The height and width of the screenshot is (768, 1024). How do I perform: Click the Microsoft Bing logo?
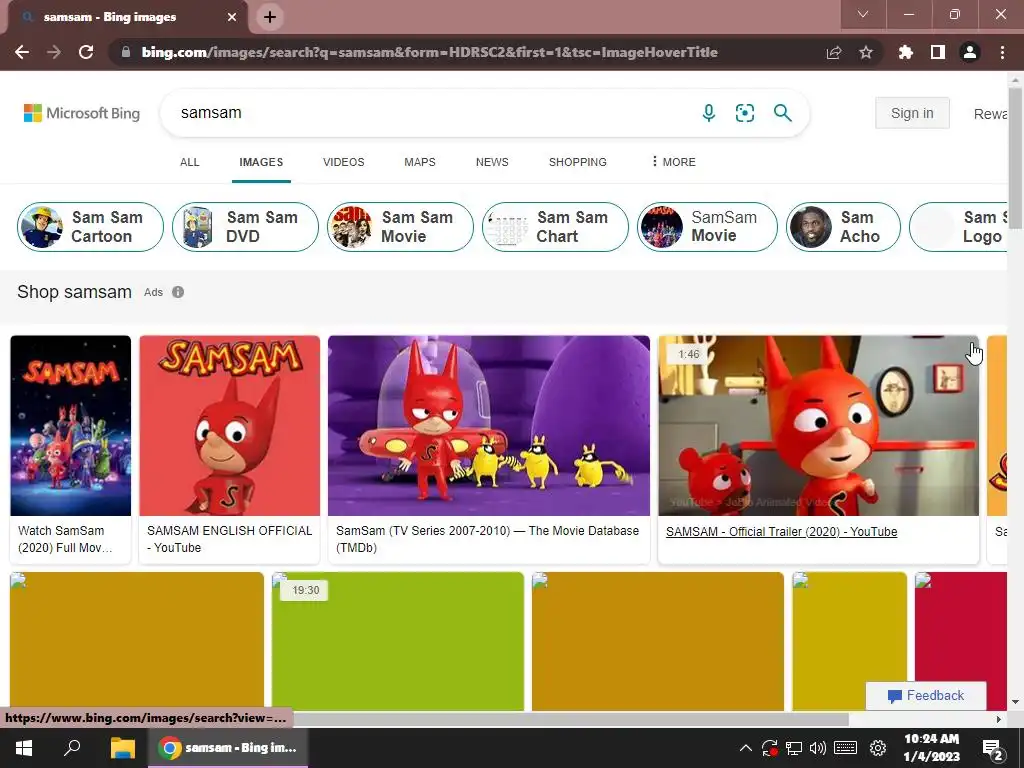[x=82, y=113]
